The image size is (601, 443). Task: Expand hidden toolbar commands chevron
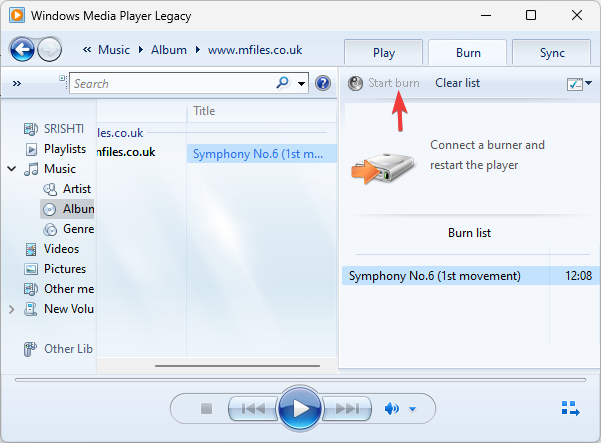point(16,83)
